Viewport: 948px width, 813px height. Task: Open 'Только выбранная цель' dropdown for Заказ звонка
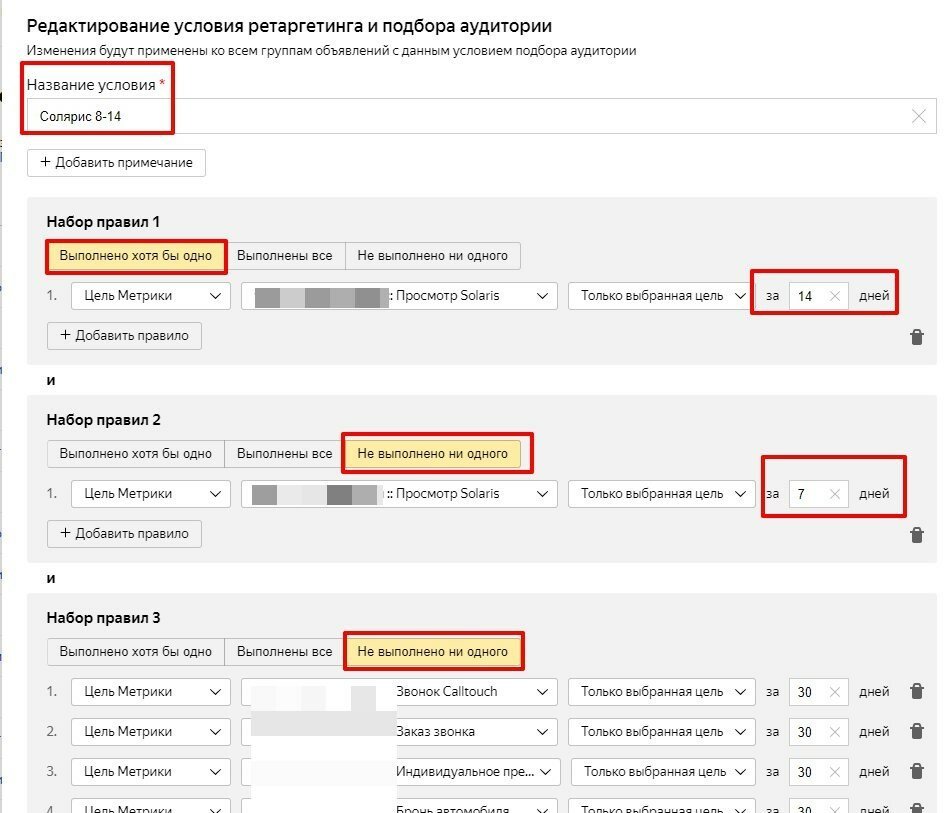click(x=661, y=731)
